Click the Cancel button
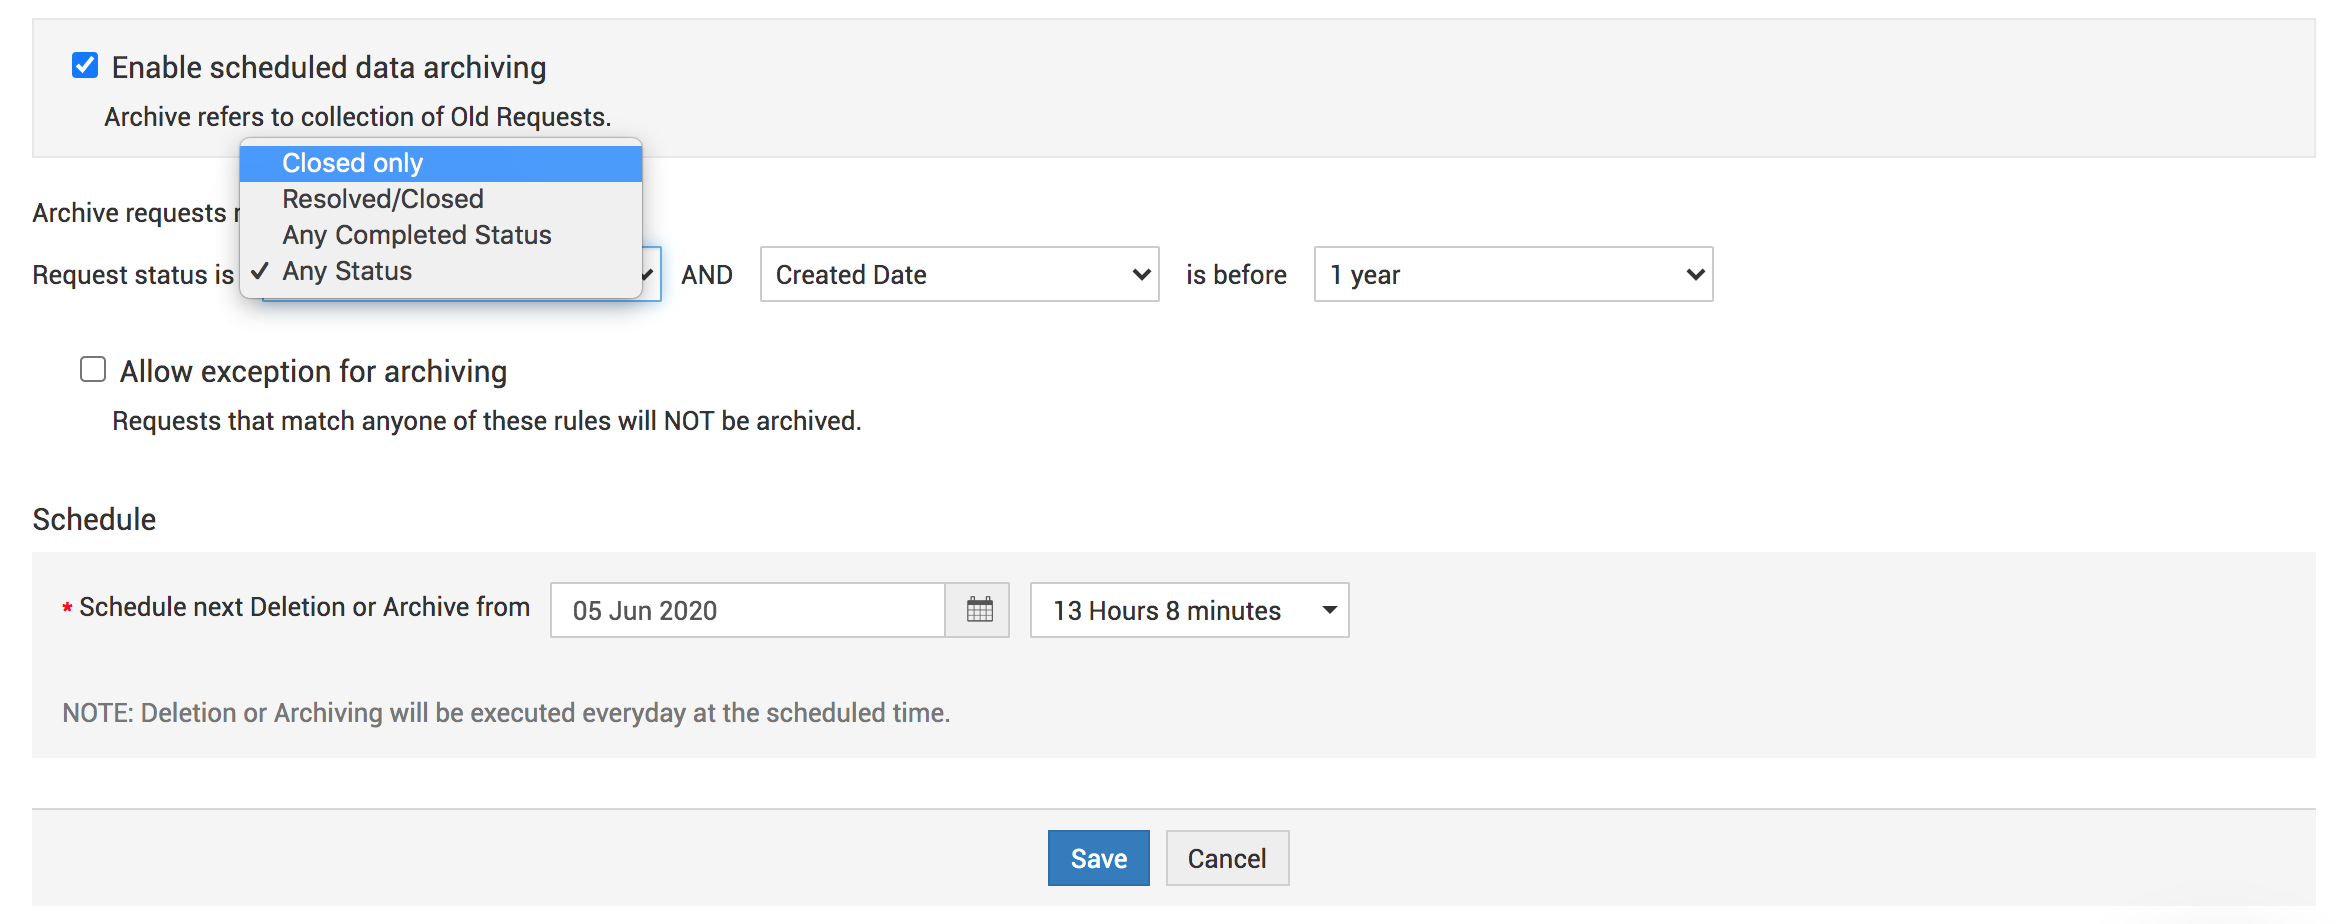The width and height of the screenshot is (2338, 924). tap(1226, 858)
